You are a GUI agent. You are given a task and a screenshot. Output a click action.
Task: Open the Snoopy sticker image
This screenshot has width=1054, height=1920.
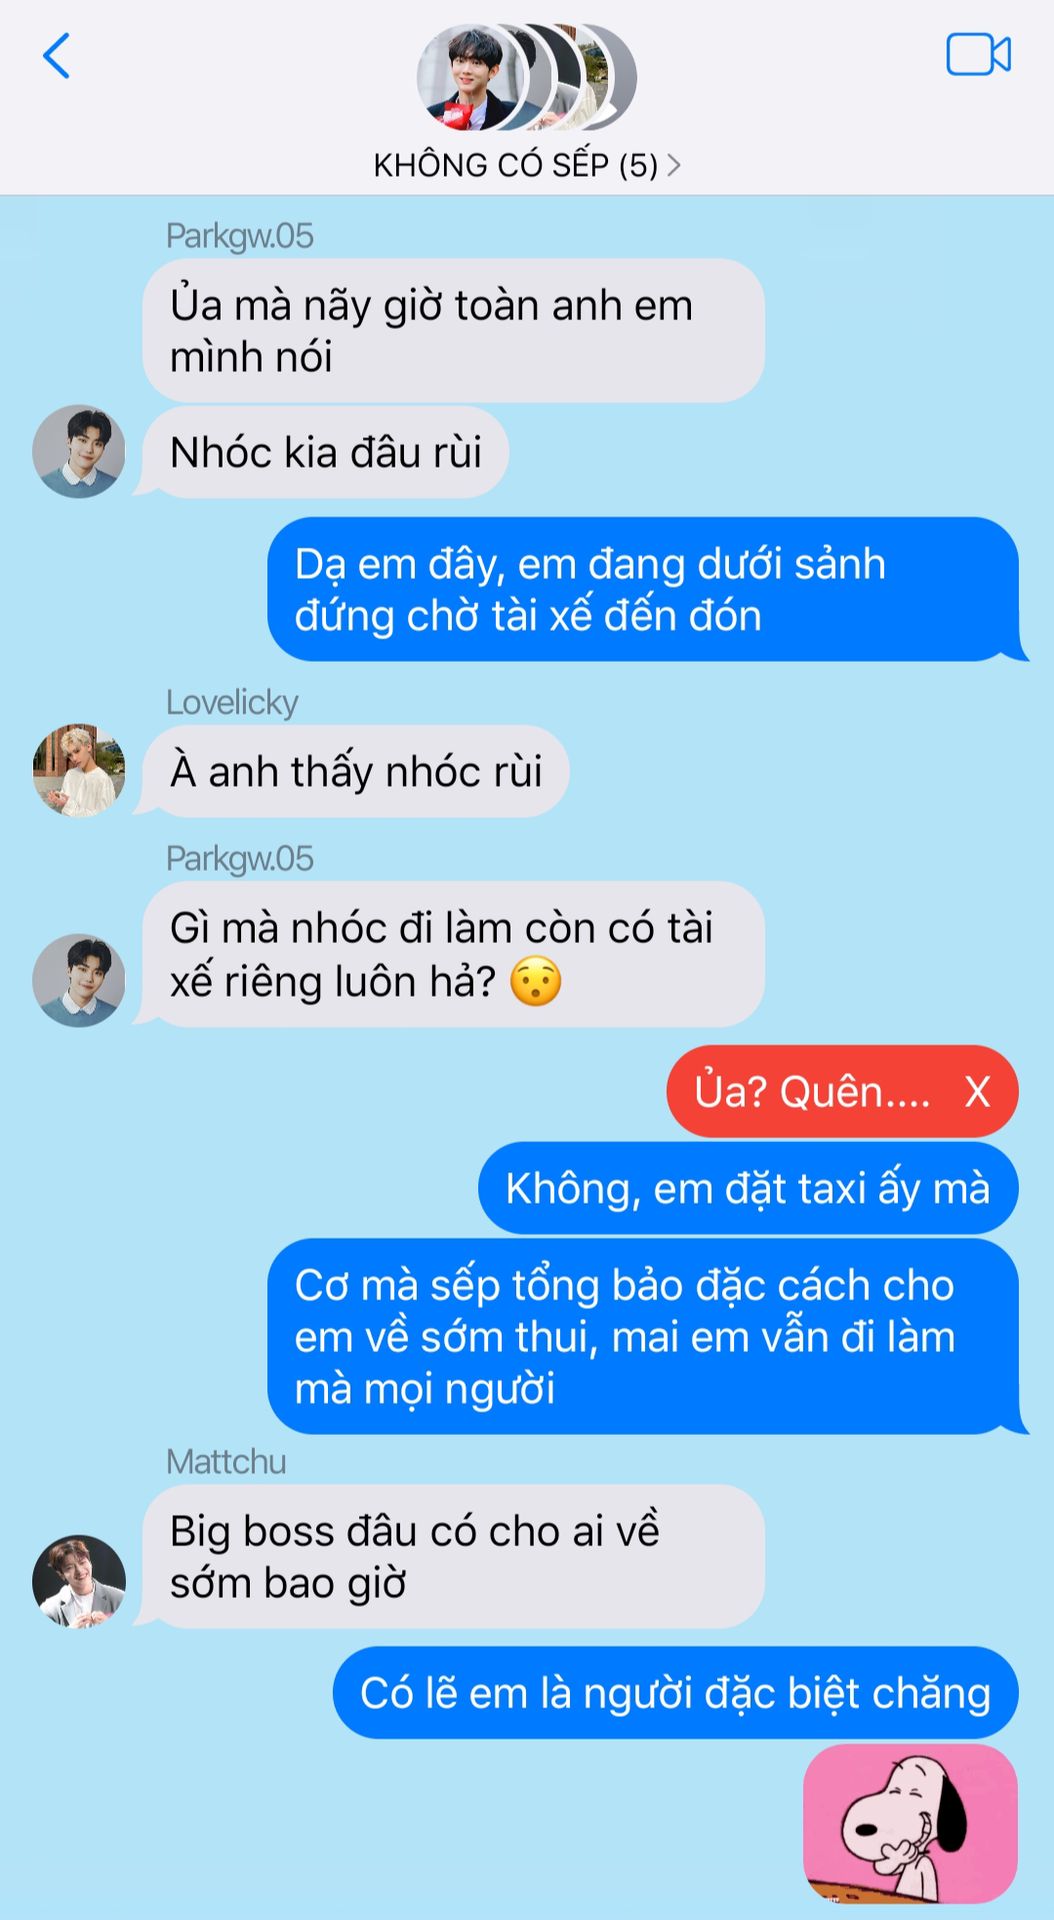click(910, 1823)
